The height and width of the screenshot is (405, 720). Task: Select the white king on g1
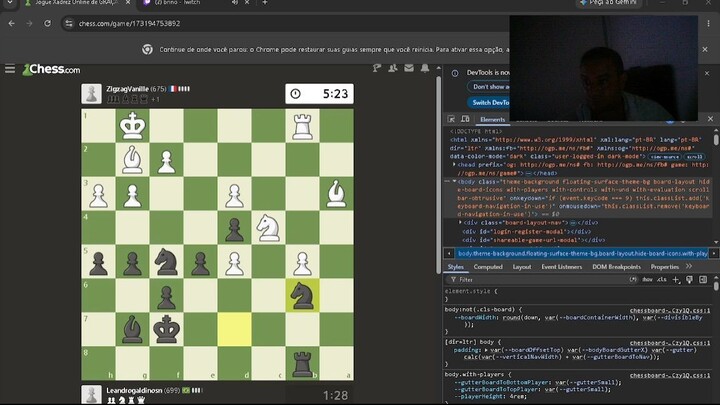[x=132, y=125]
